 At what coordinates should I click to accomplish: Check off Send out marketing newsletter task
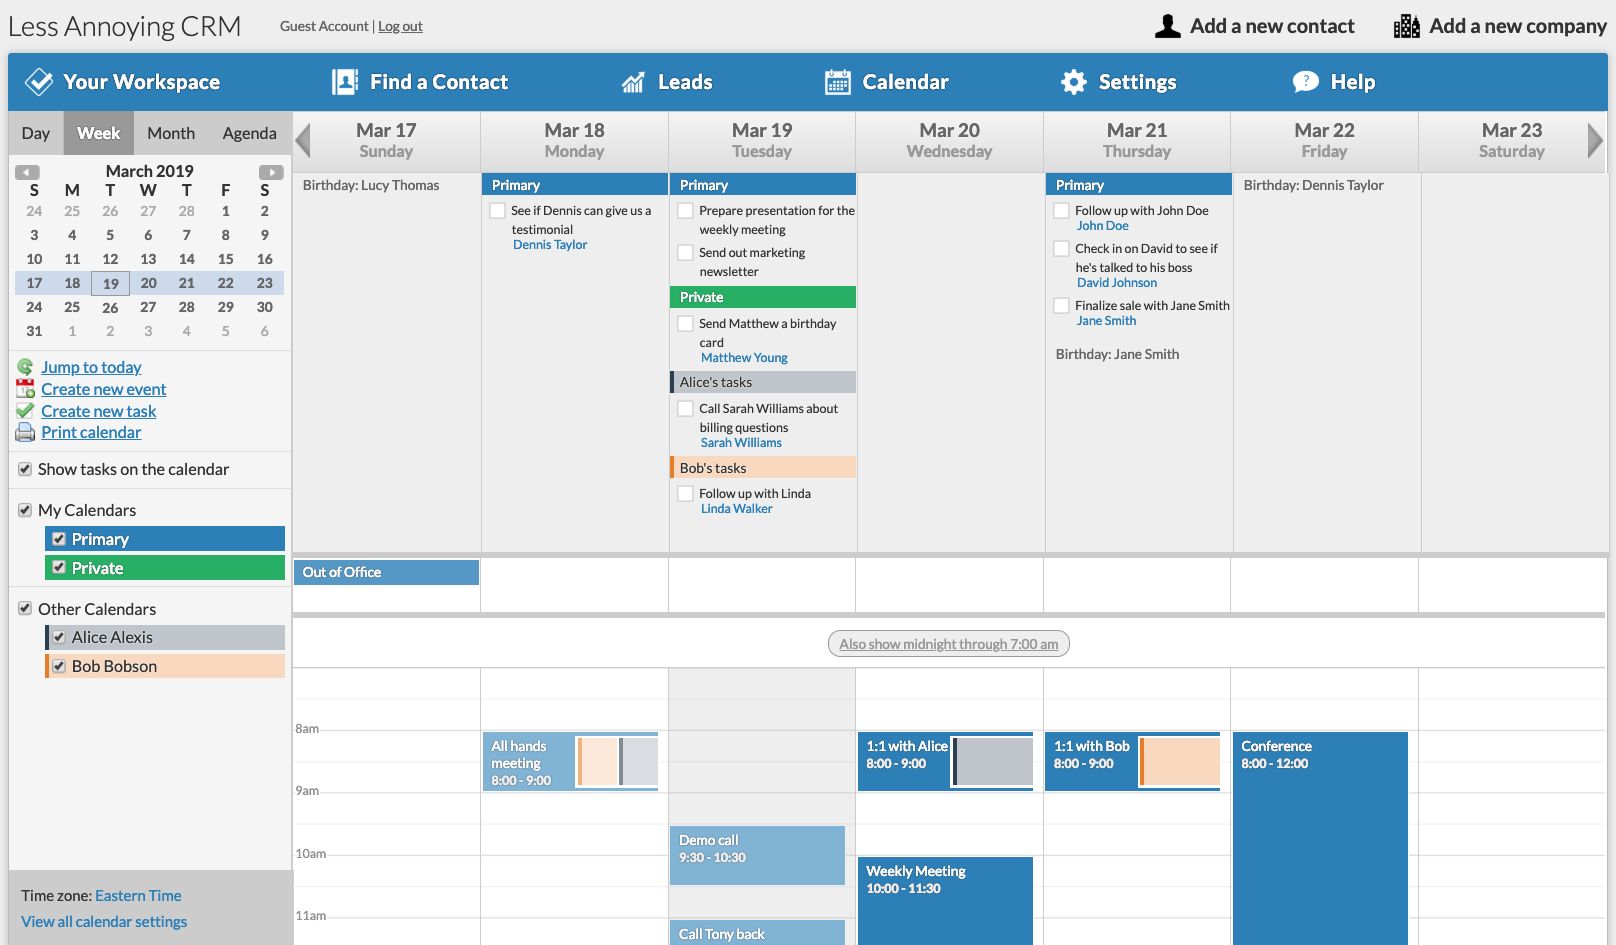tap(685, 253)
